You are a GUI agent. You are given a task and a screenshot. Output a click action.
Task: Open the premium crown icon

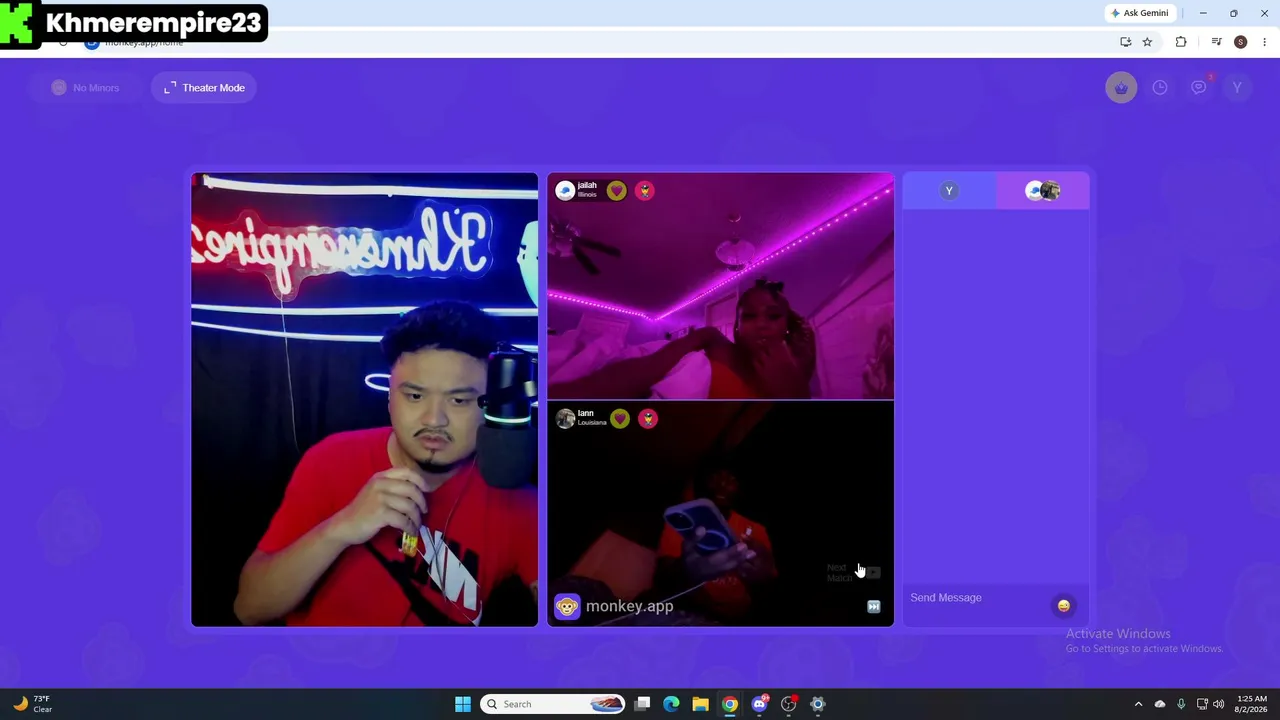coord(1121,88)
